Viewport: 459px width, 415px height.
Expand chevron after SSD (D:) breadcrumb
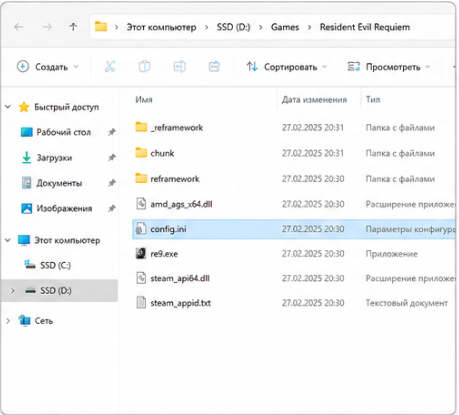tap(261, 27)
